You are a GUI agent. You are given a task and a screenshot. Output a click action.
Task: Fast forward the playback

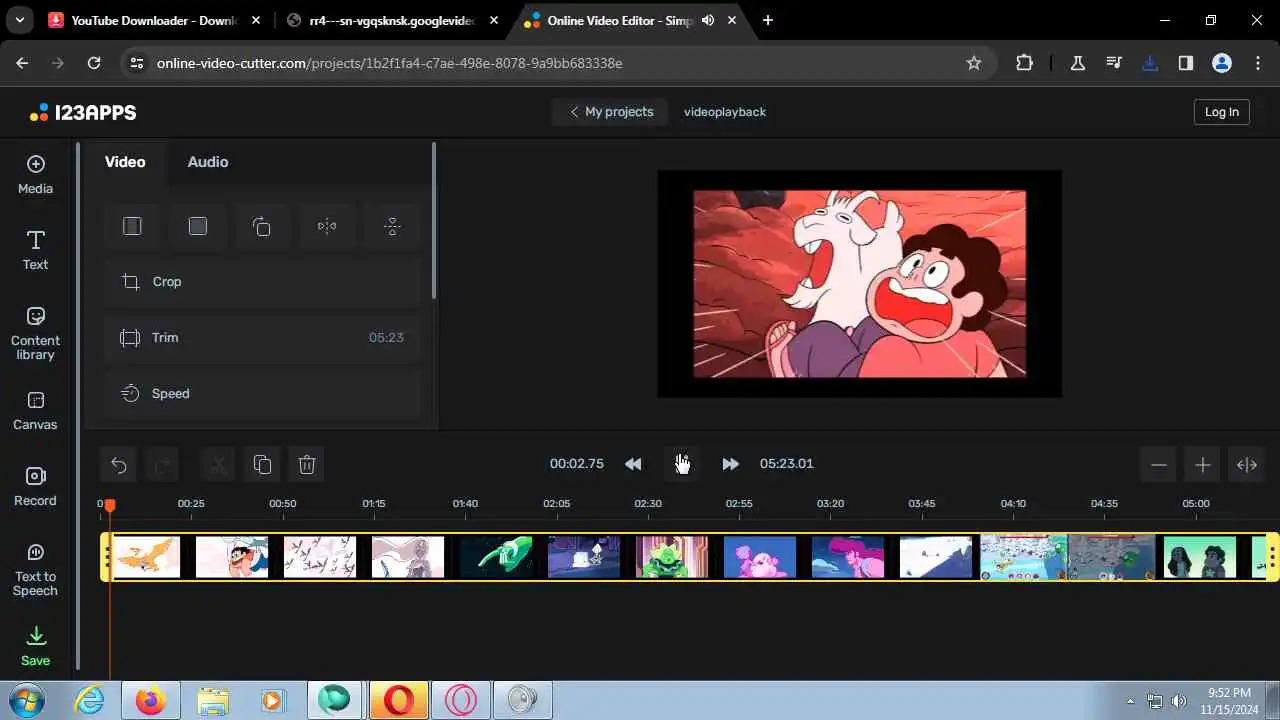(730, 464)
